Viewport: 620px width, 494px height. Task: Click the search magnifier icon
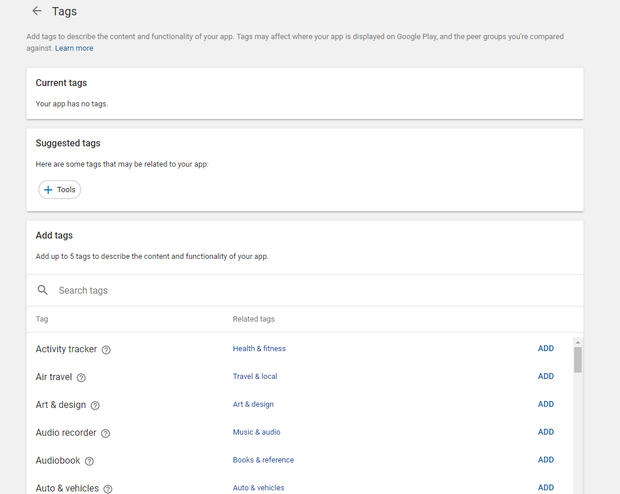(x=42, y=290)
